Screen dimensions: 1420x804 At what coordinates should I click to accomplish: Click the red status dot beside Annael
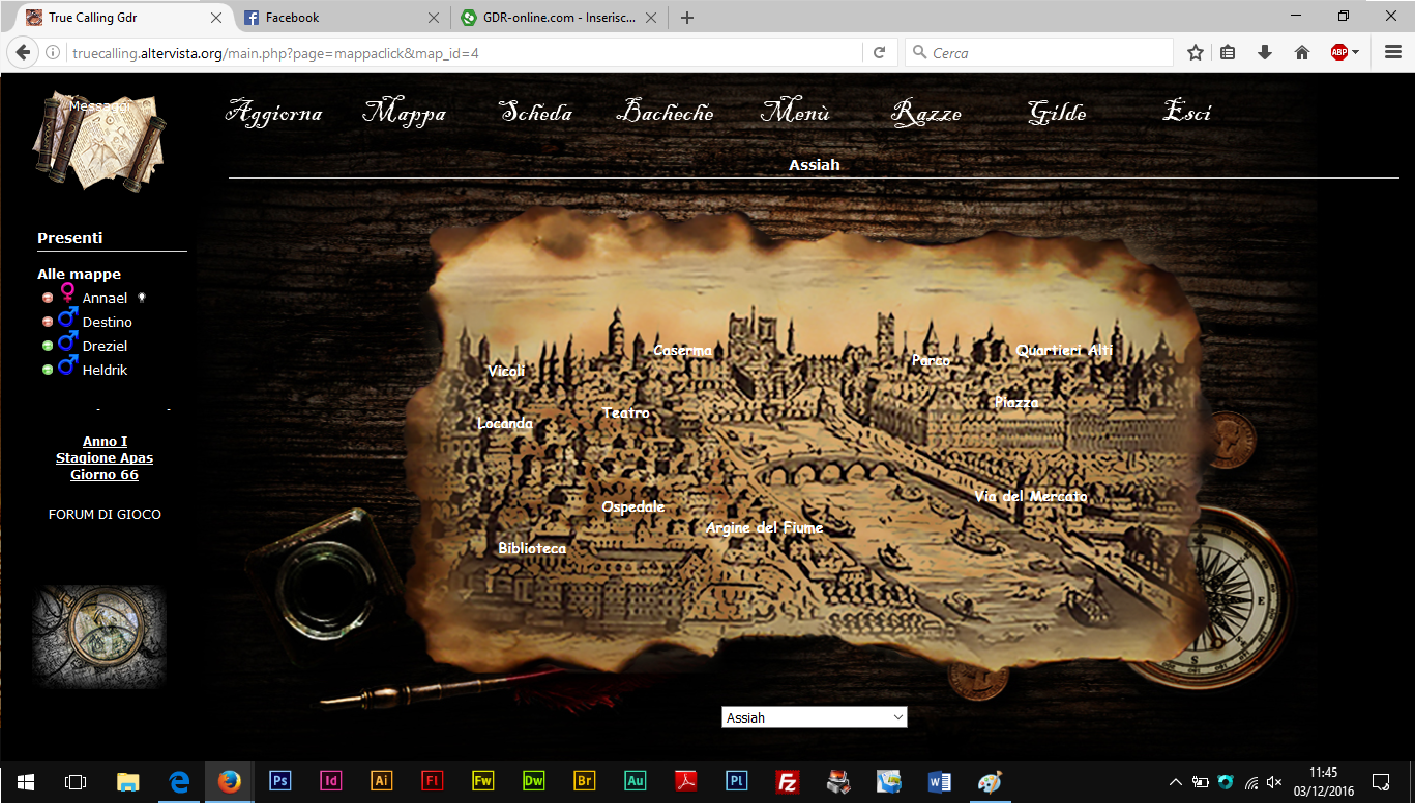tap(47, 298)
